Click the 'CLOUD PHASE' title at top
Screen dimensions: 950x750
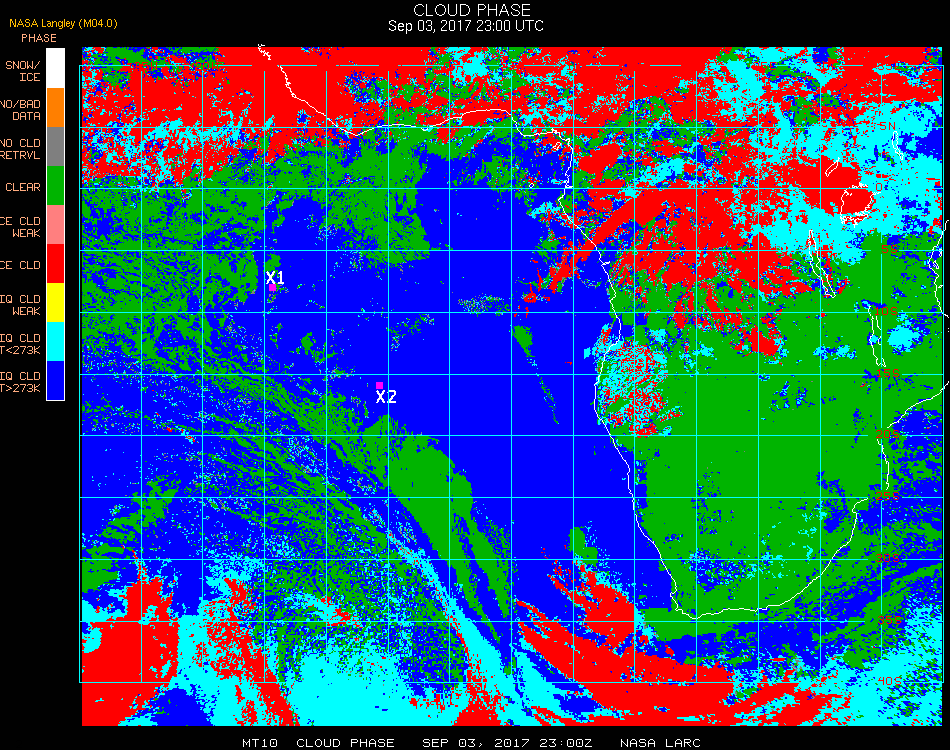[472, 10]
